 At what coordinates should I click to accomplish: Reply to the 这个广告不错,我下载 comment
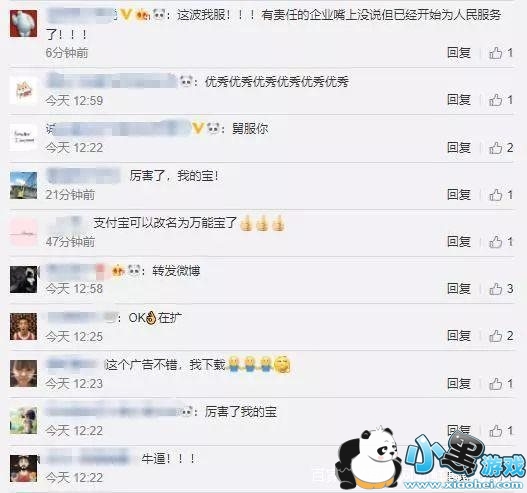pyautogui.click(x=458, y=383)
